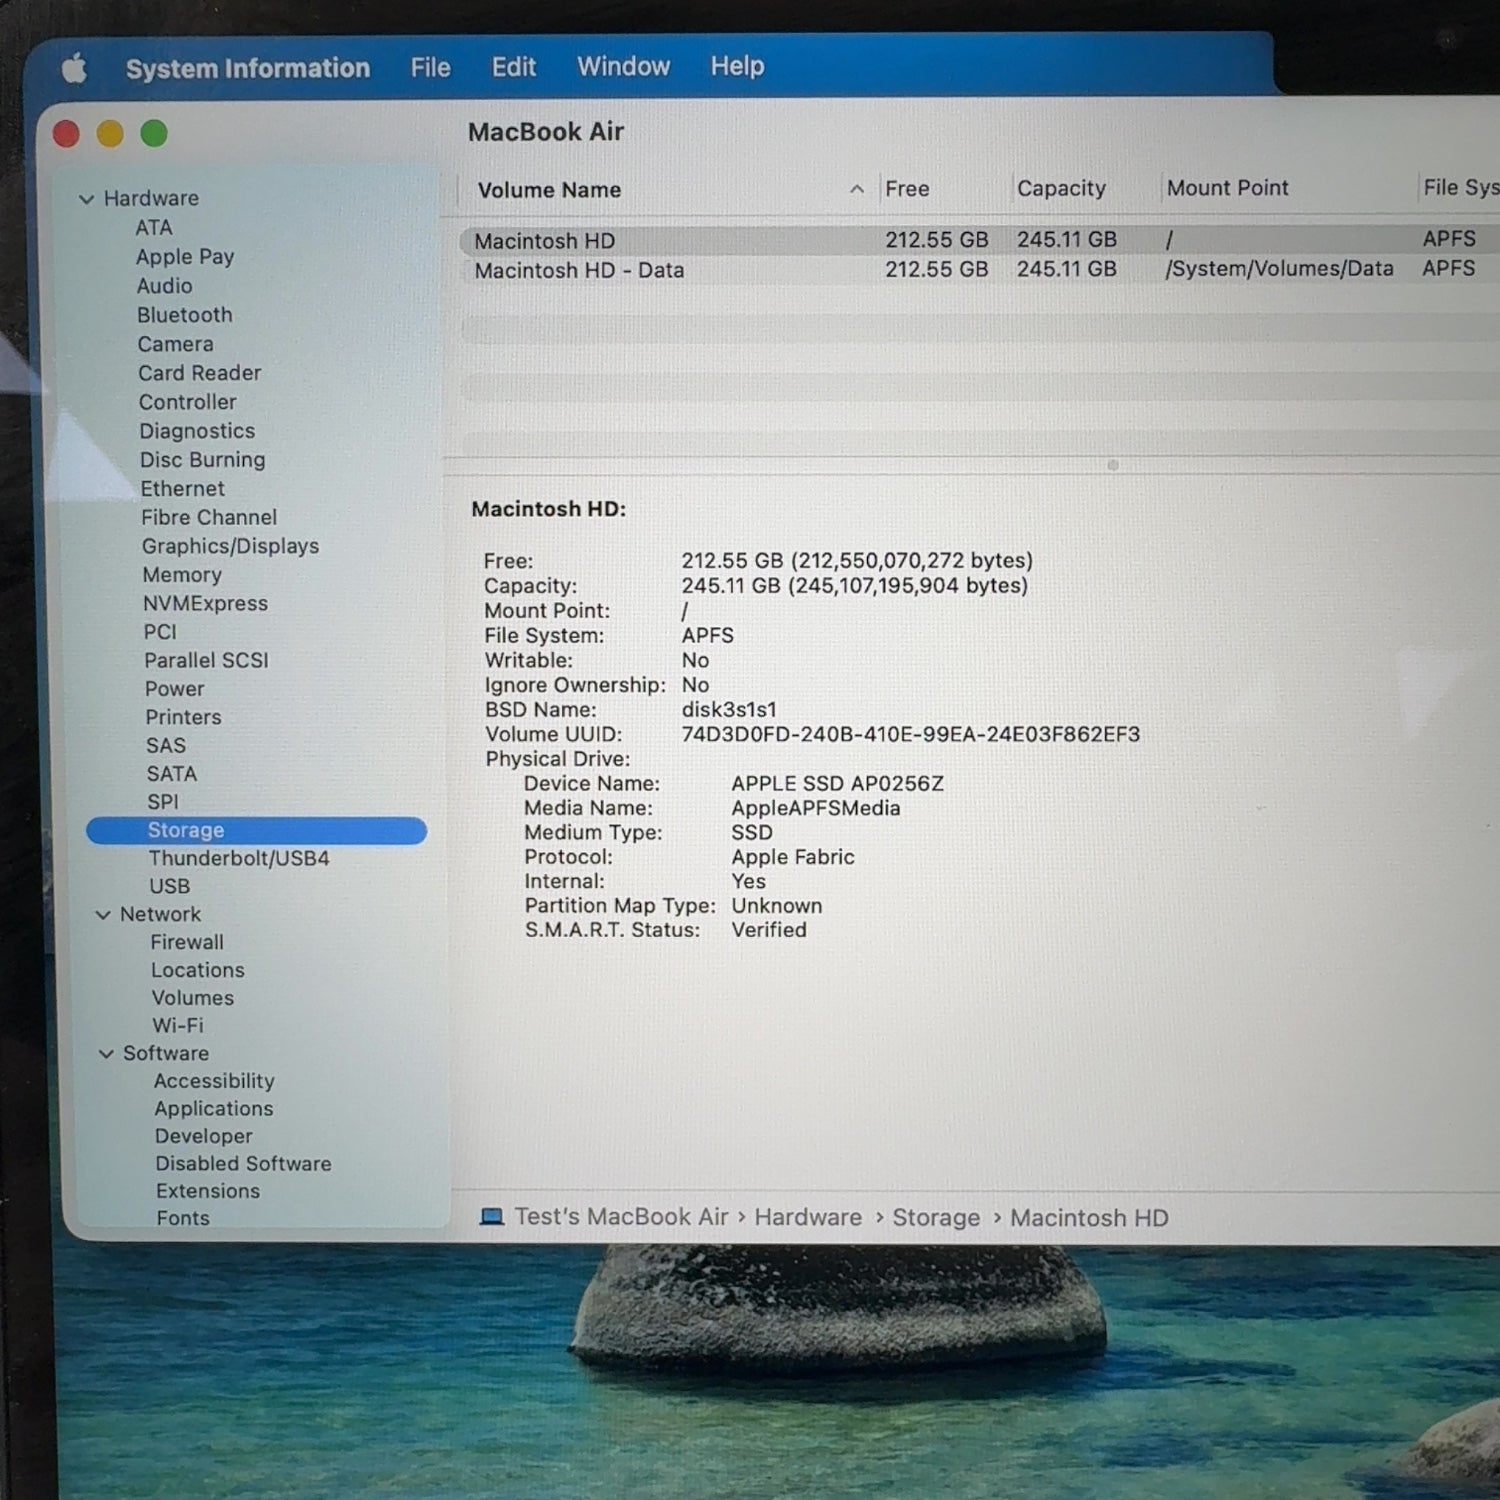This screenshot has height=1500, width=1500.
Task: Select Audio in the sidebar
Action: [165, 286]
